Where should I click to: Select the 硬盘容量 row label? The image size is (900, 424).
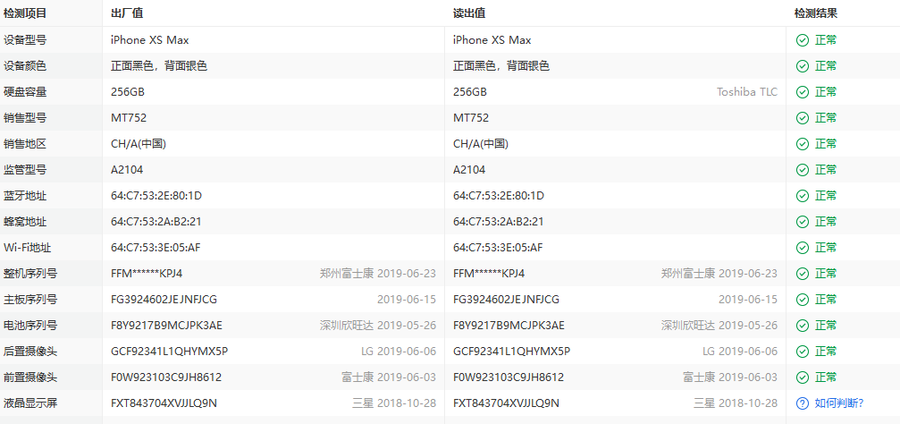25,92
